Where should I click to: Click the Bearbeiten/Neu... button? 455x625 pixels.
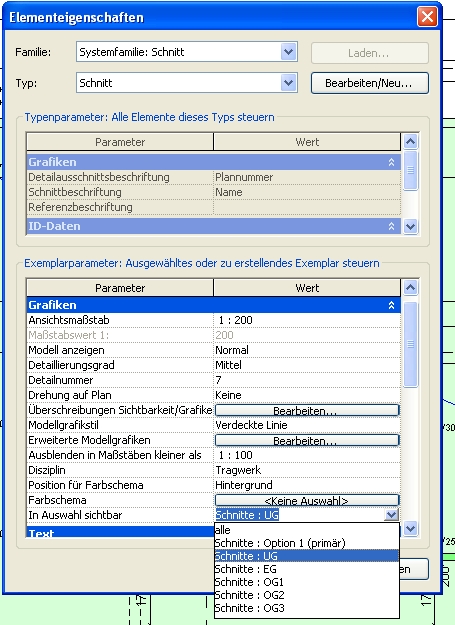click(x=370, y=83)
